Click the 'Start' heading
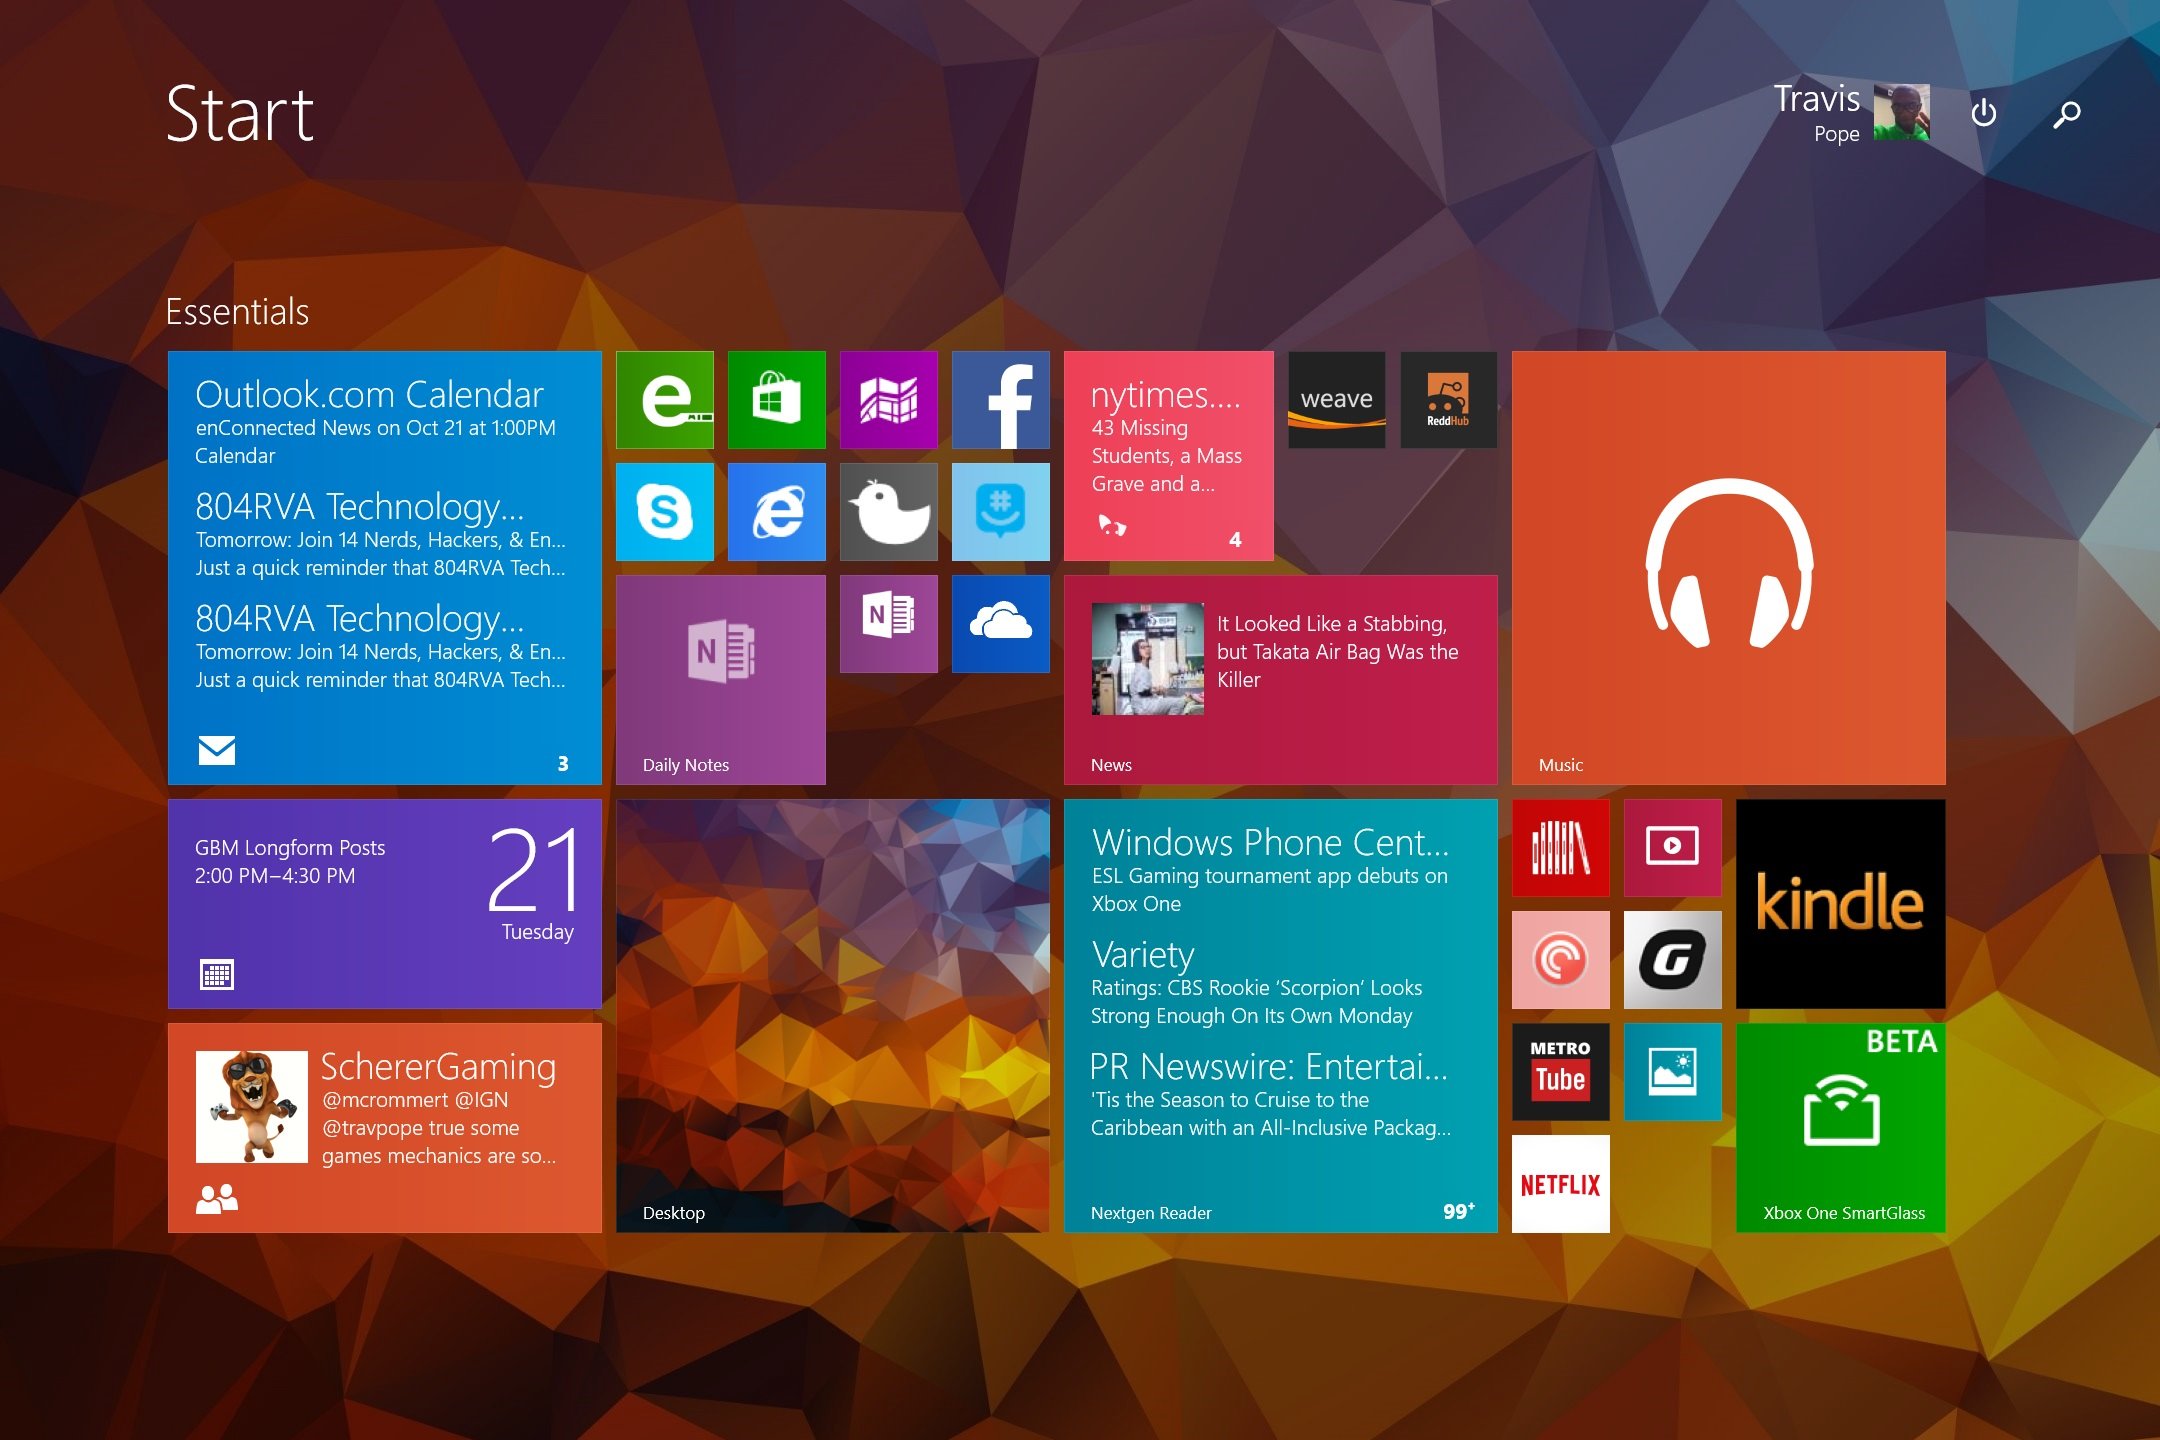The image size is (2160, 1440). [x=240, y=114]
